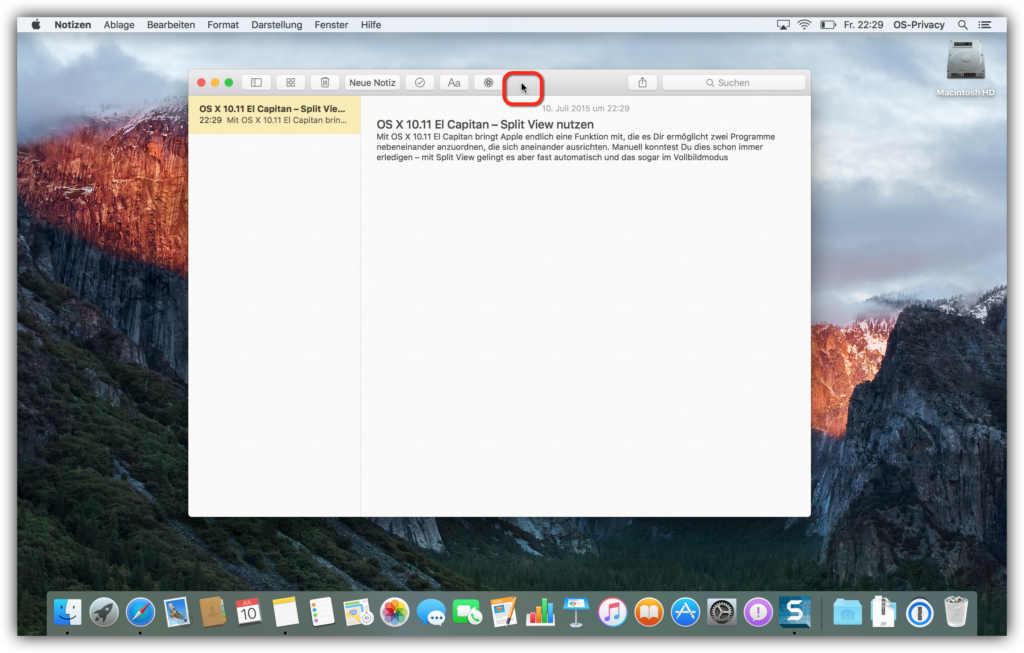
Task: Launch Keynote podium icon in Dock
Action: coord(576,613)
